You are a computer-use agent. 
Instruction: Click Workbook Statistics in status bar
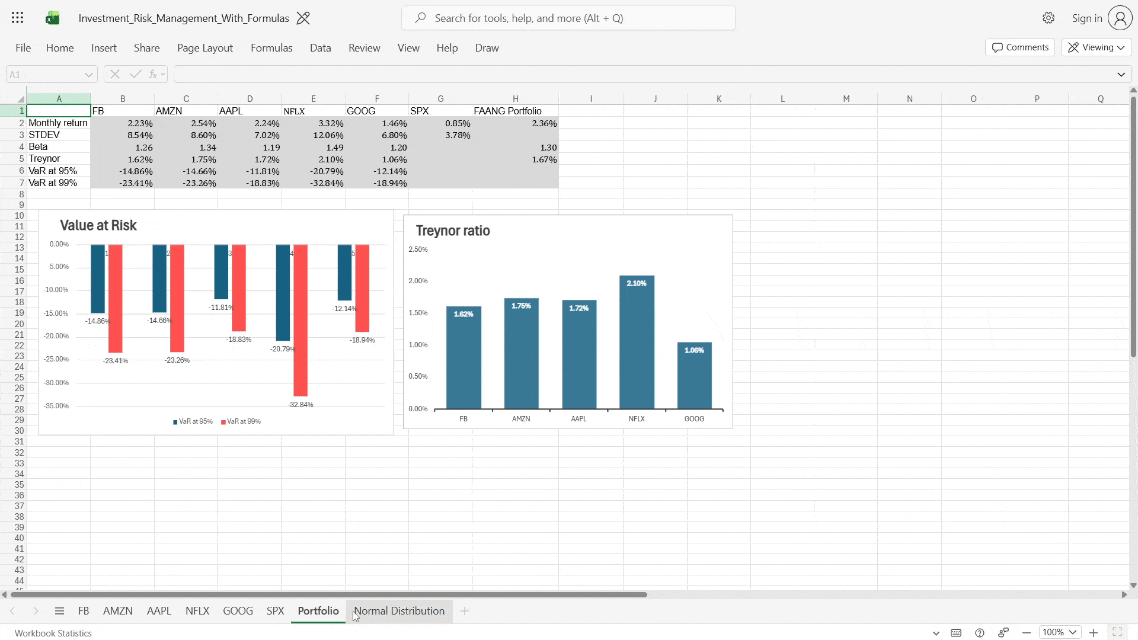coord(53,633)
